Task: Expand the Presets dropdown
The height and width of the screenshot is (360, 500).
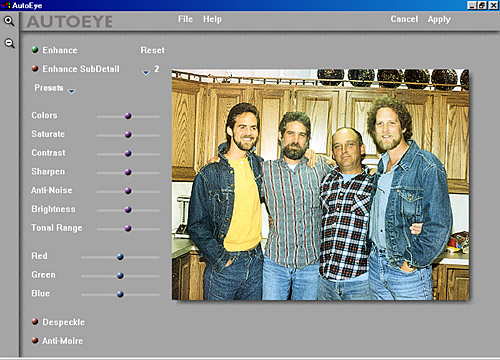Action: pos(72,91)
